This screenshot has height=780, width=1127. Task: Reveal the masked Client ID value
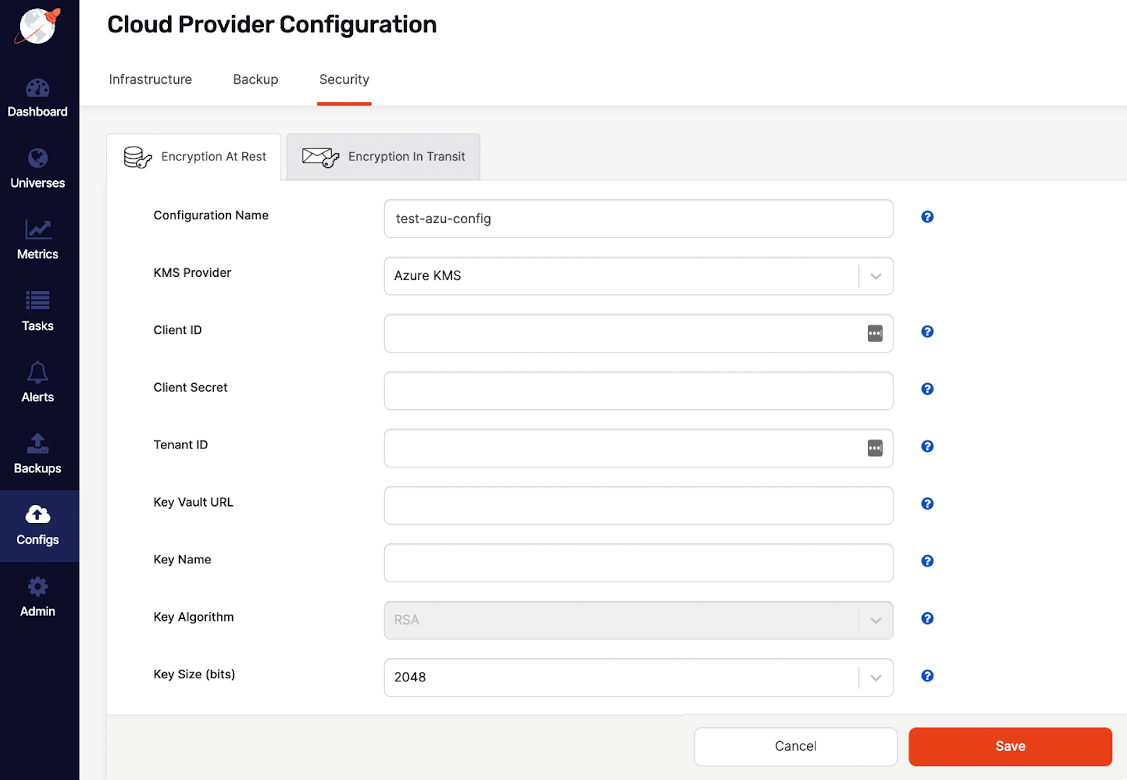click(x=875, y=333)
